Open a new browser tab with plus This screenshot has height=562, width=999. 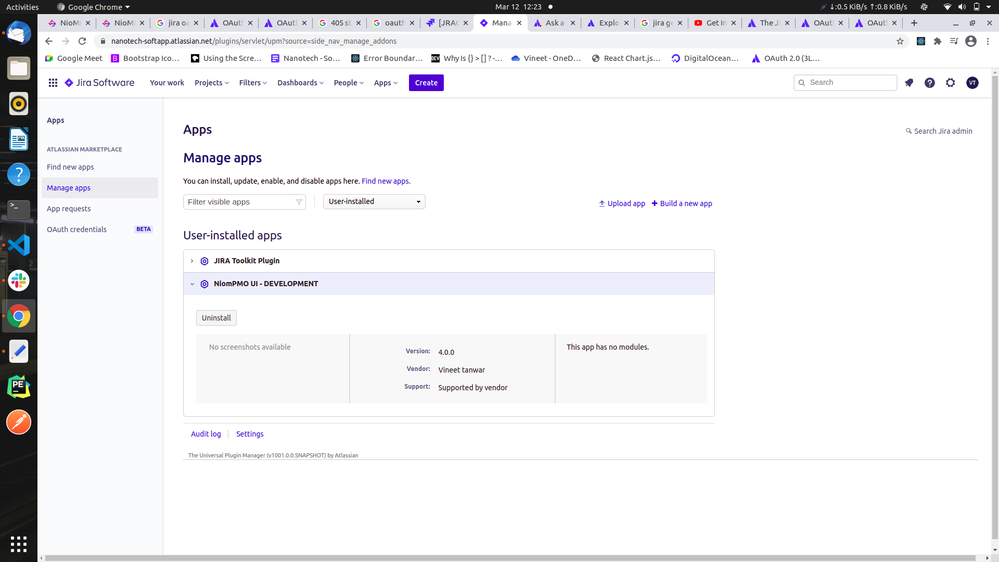click(914, 23)
